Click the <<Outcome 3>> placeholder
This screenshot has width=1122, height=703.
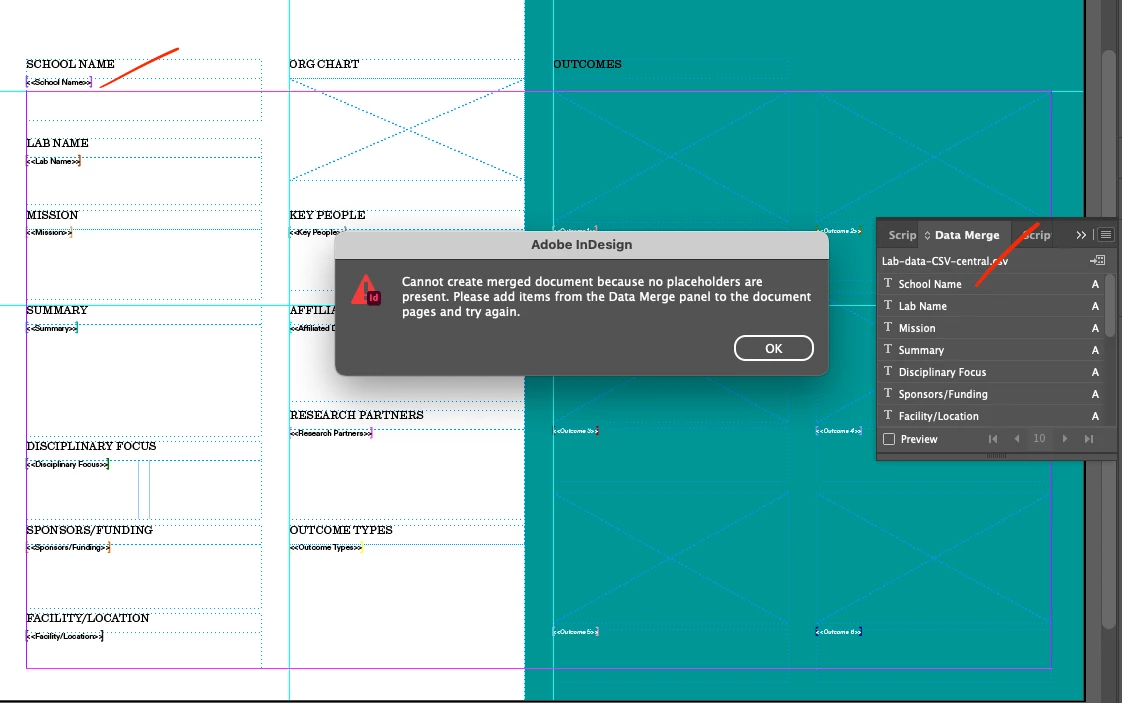point(576,431)
